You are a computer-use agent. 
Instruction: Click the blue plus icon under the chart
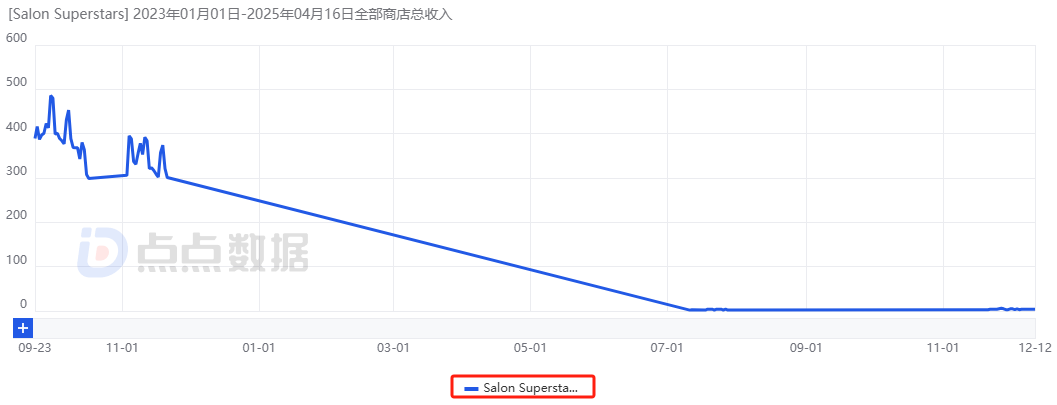pos(23,328)
